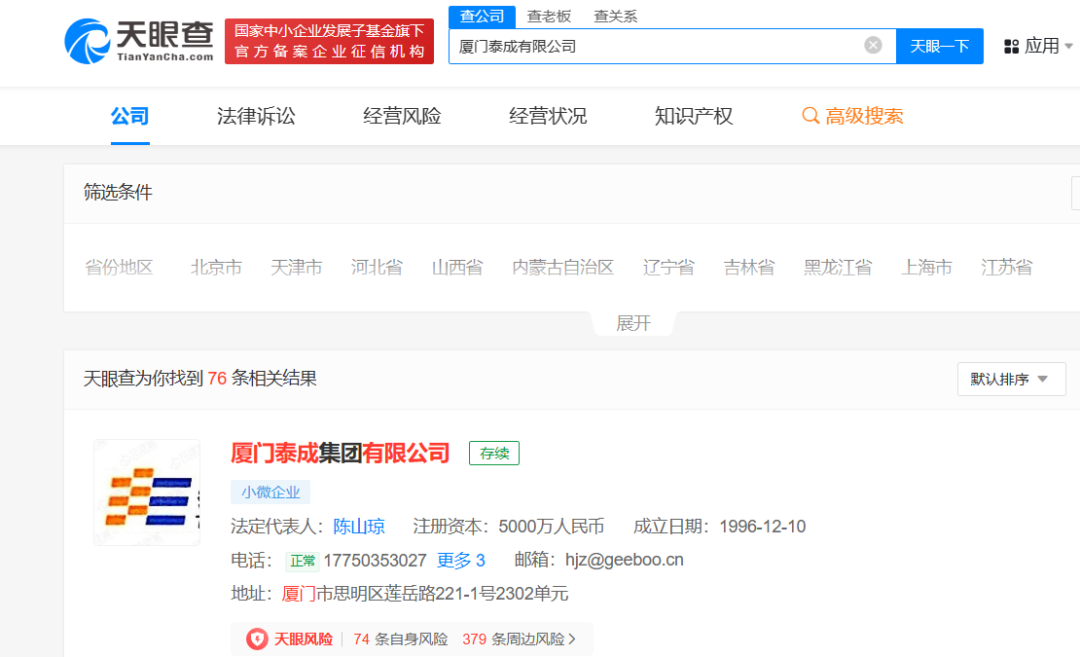Select the 经营状况 tab

point(548,116)
